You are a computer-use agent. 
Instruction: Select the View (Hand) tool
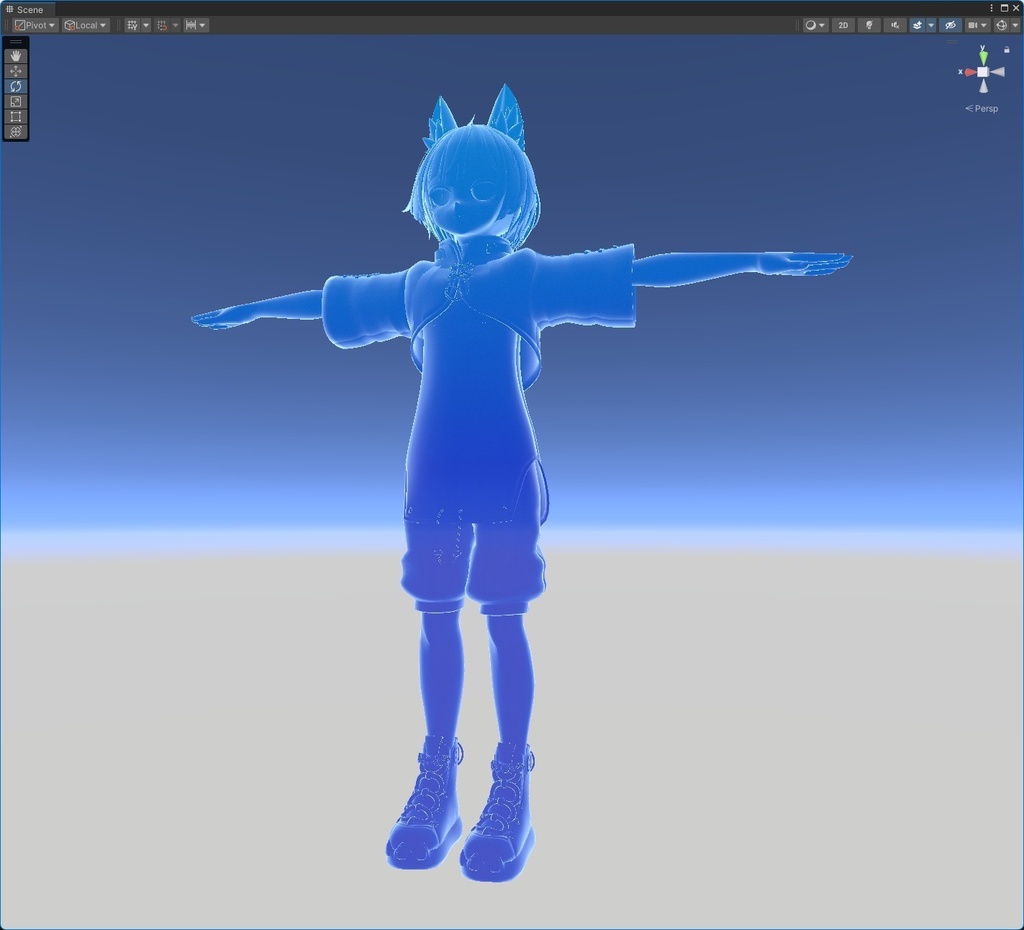pyautogui.click(x=15, y=55)
